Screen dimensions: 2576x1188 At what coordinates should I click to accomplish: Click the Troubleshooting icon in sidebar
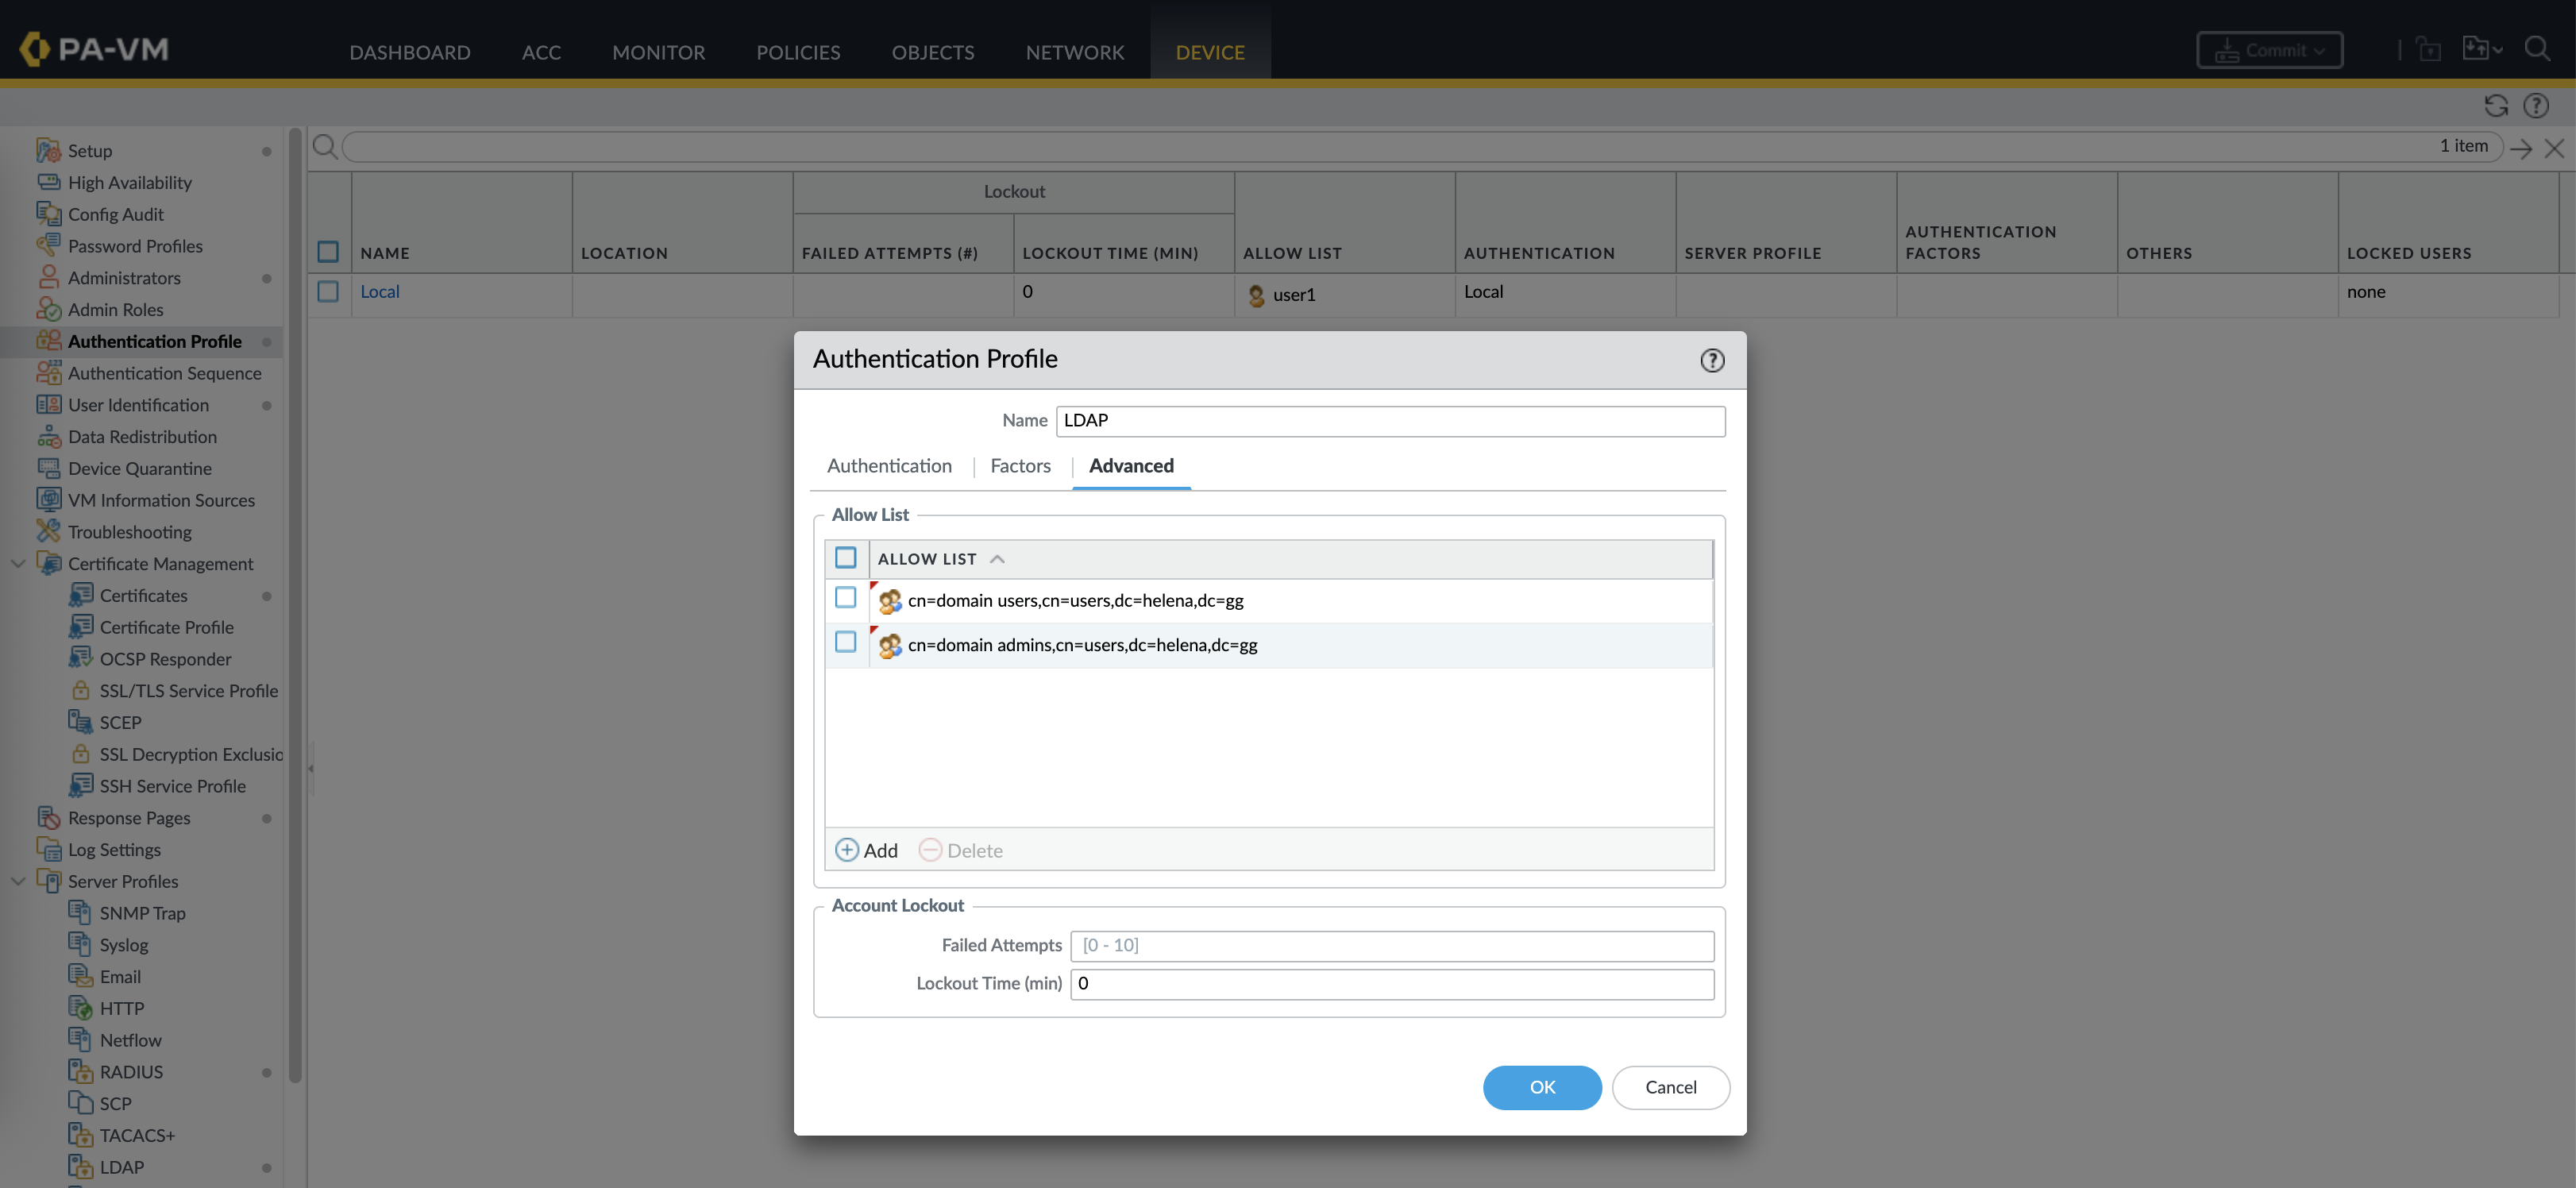pyautogui.click(x=48, y=531)
